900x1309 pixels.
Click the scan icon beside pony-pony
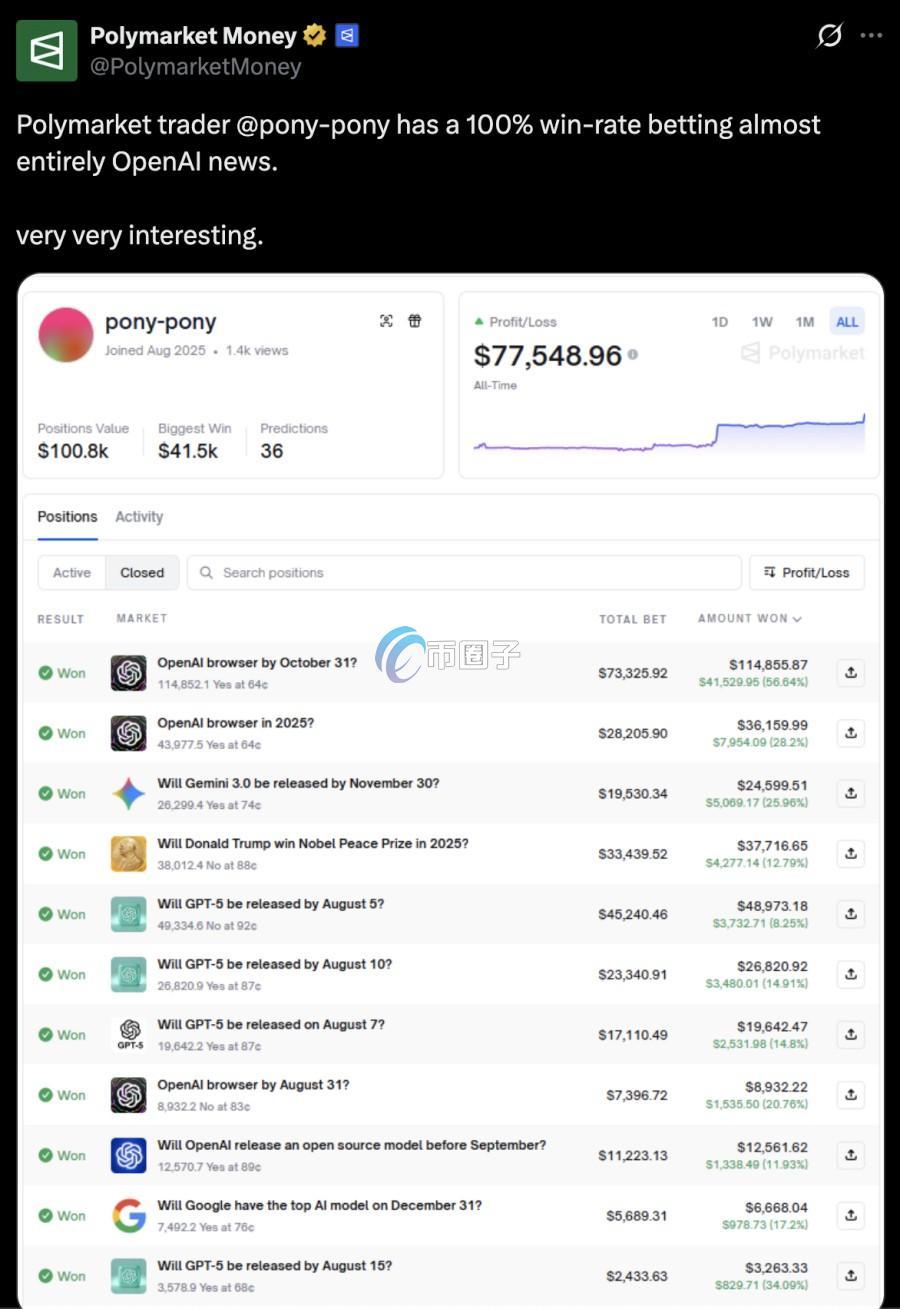[x=386, y=321]
